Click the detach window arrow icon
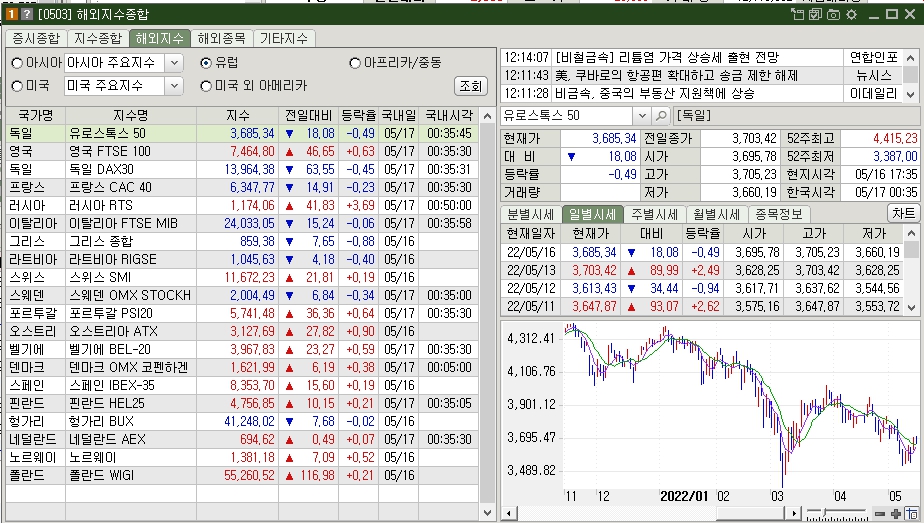The width and height of the screenshot is (924, 523). [797, 14]
